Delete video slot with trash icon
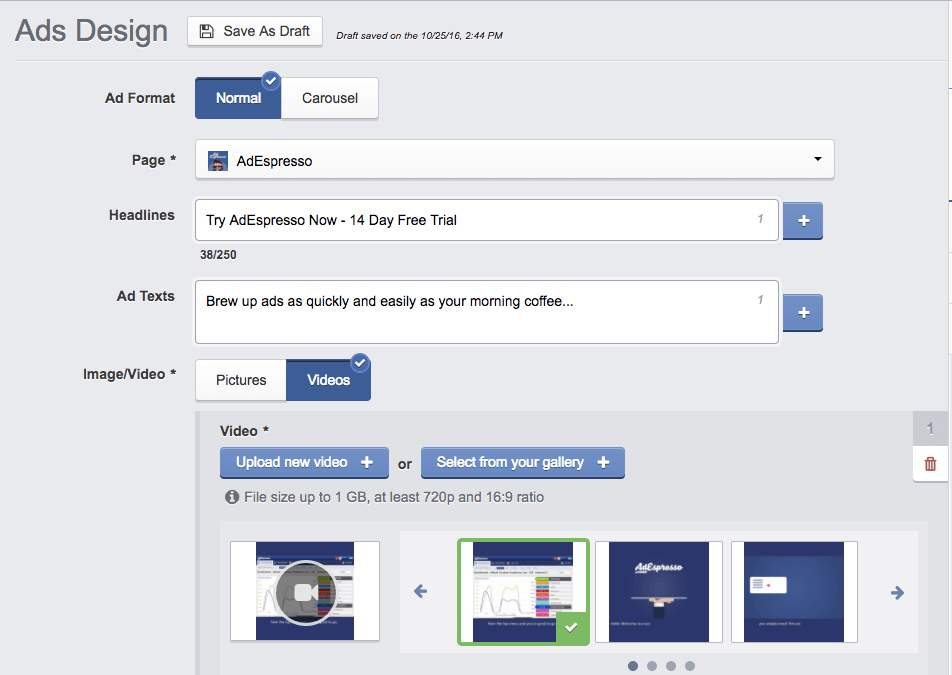Viewport: 952px width, 675px height. click(930, 464)
